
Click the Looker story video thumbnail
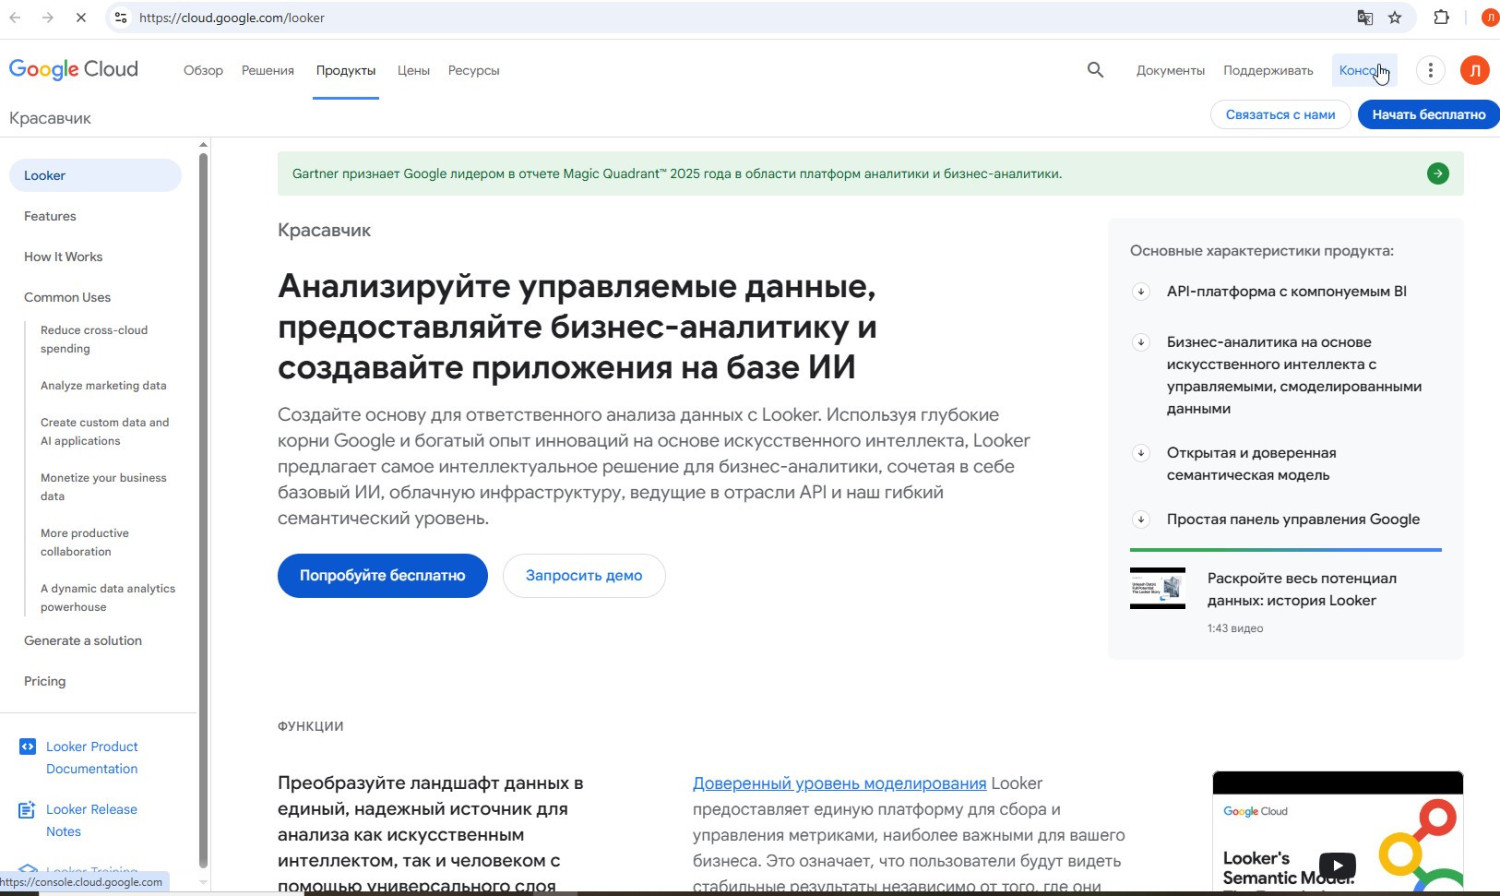(1157, 589)
